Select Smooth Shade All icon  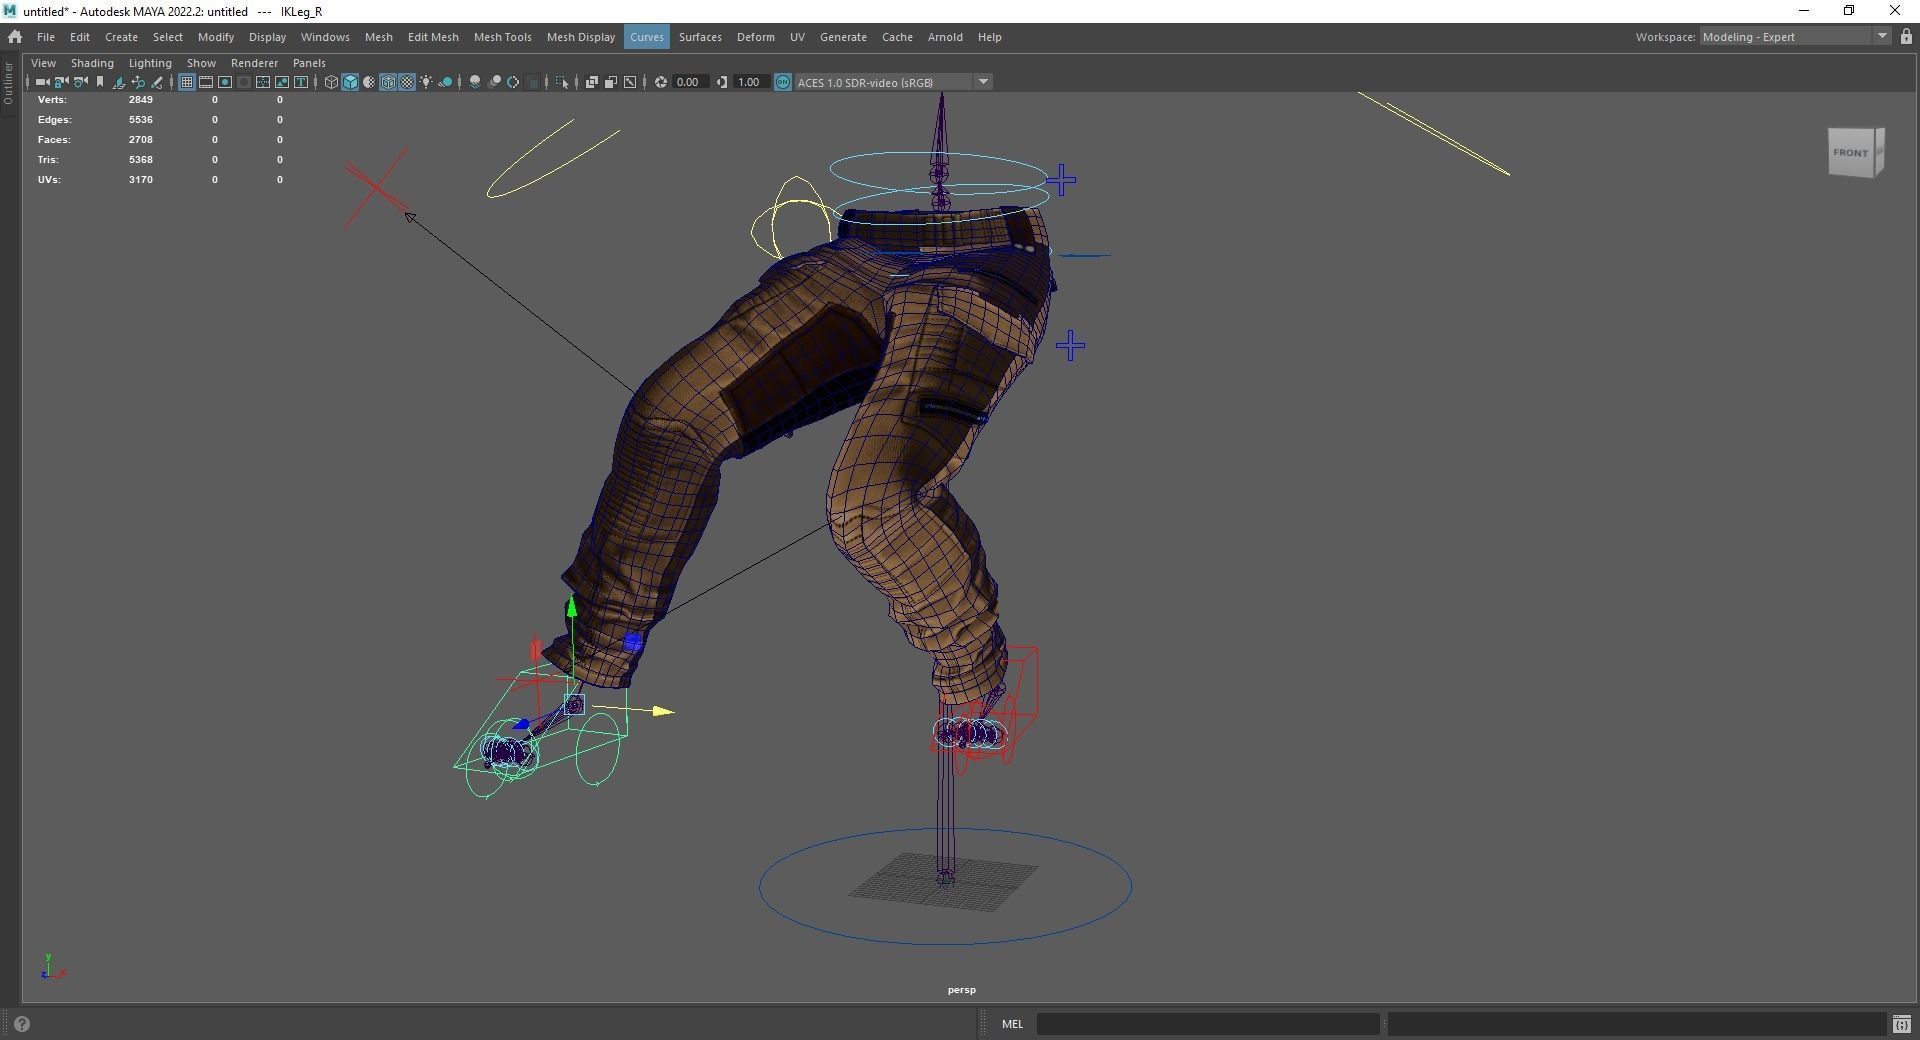coord(350,82)
